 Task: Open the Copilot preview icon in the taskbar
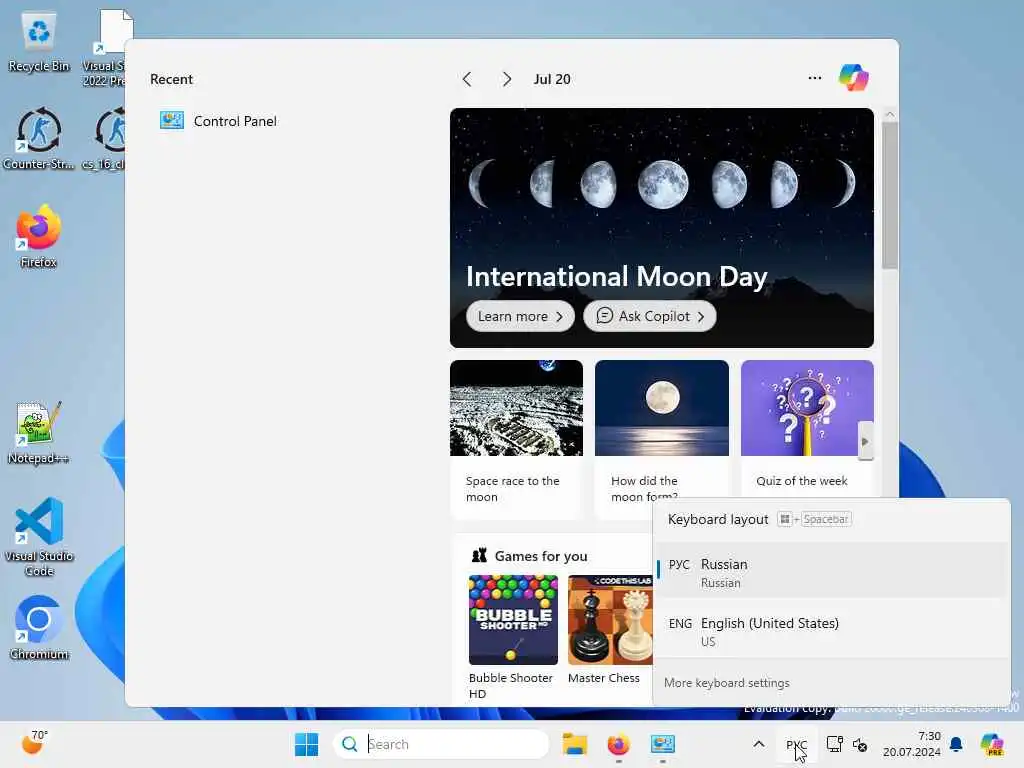pyautogui.click(x=991, y=744)
